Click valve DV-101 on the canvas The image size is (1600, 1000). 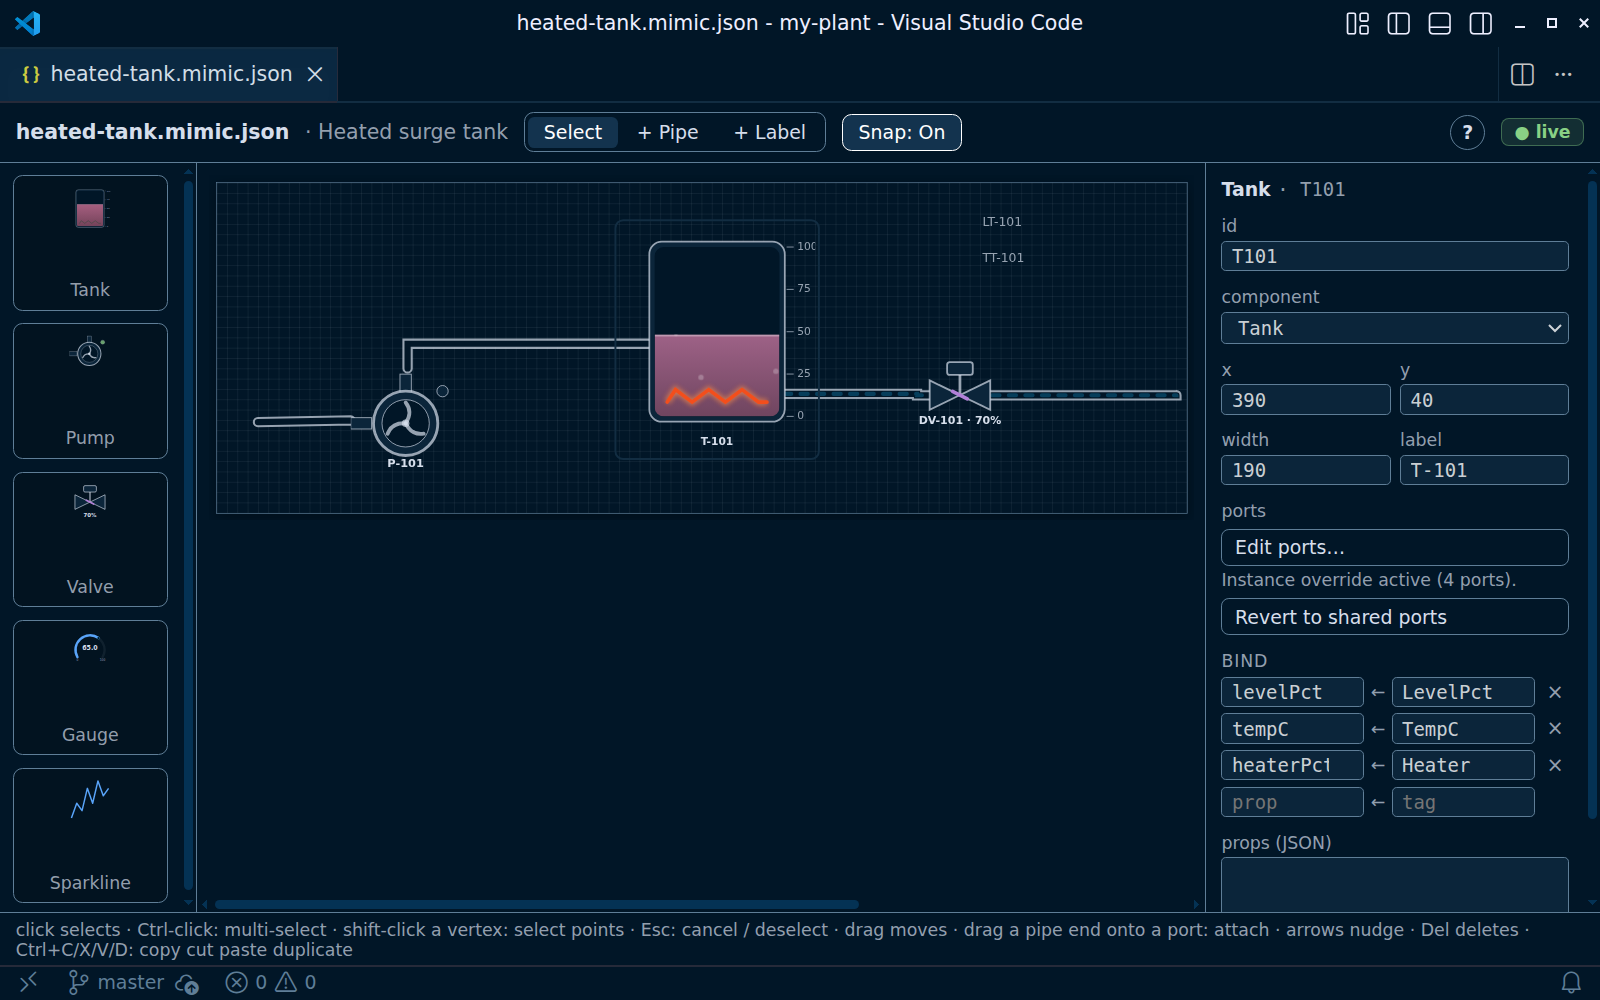(960, 393)
